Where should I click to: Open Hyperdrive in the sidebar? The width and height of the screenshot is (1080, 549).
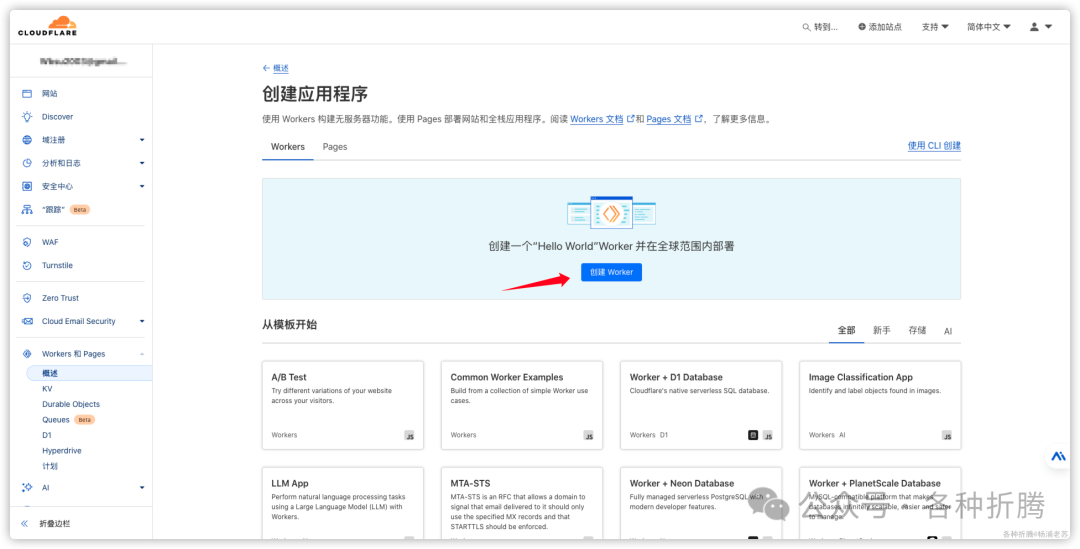pyautogui.click(x=62, y=451)
